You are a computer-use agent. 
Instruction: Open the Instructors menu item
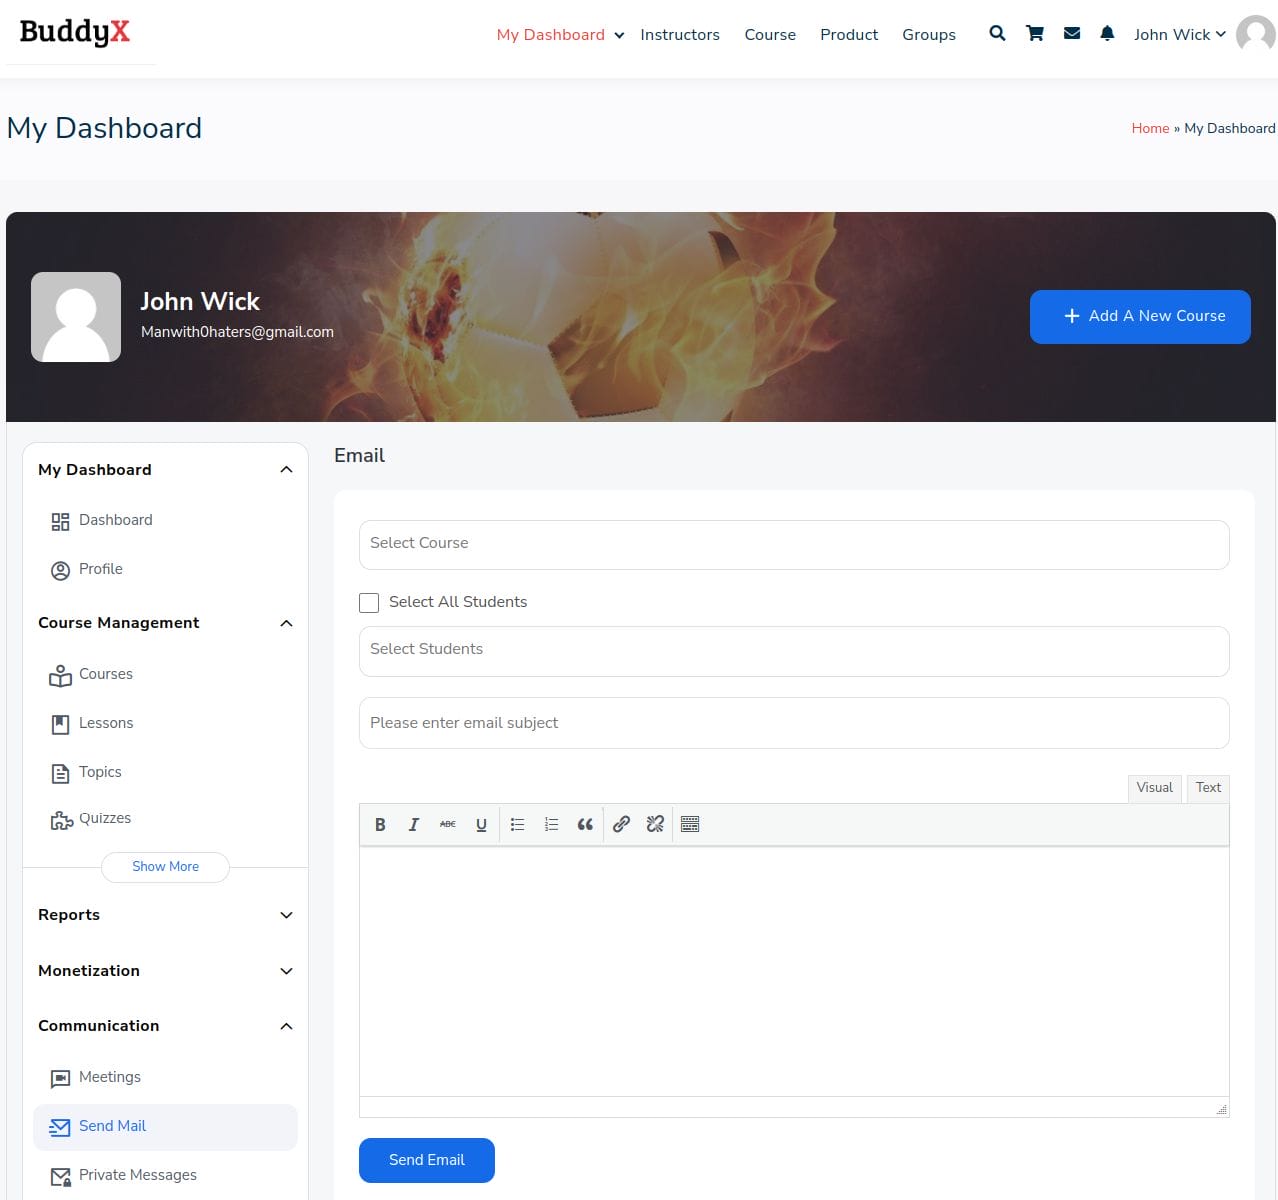680,35
